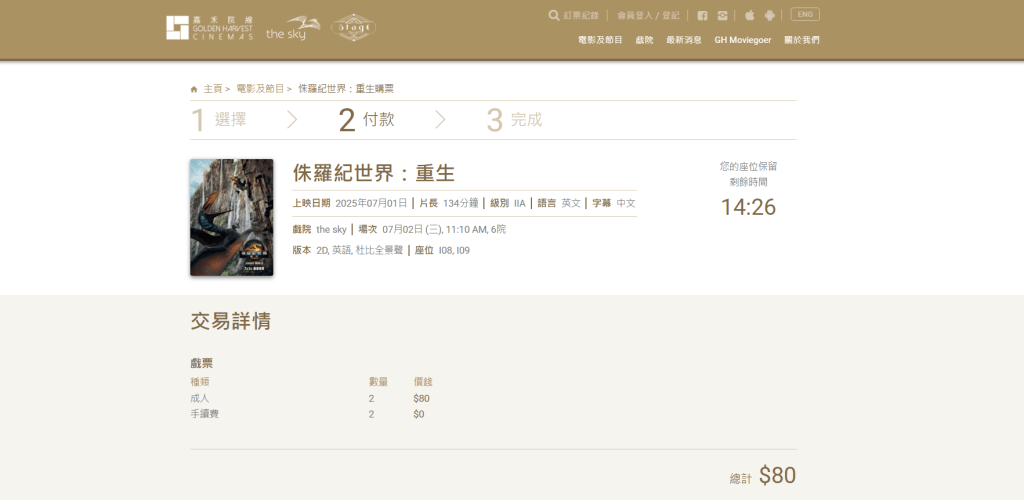The width and height of the screenshot is (1024, 504).
Task: Click step 2 付款
Action: pyautogui.click(x=366, y=120)
